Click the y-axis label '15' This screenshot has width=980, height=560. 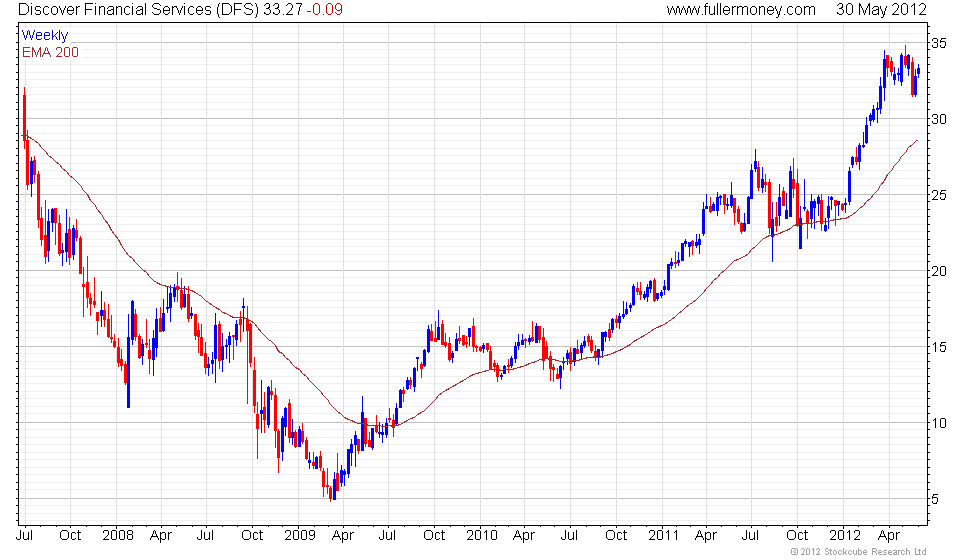(939, 348)
